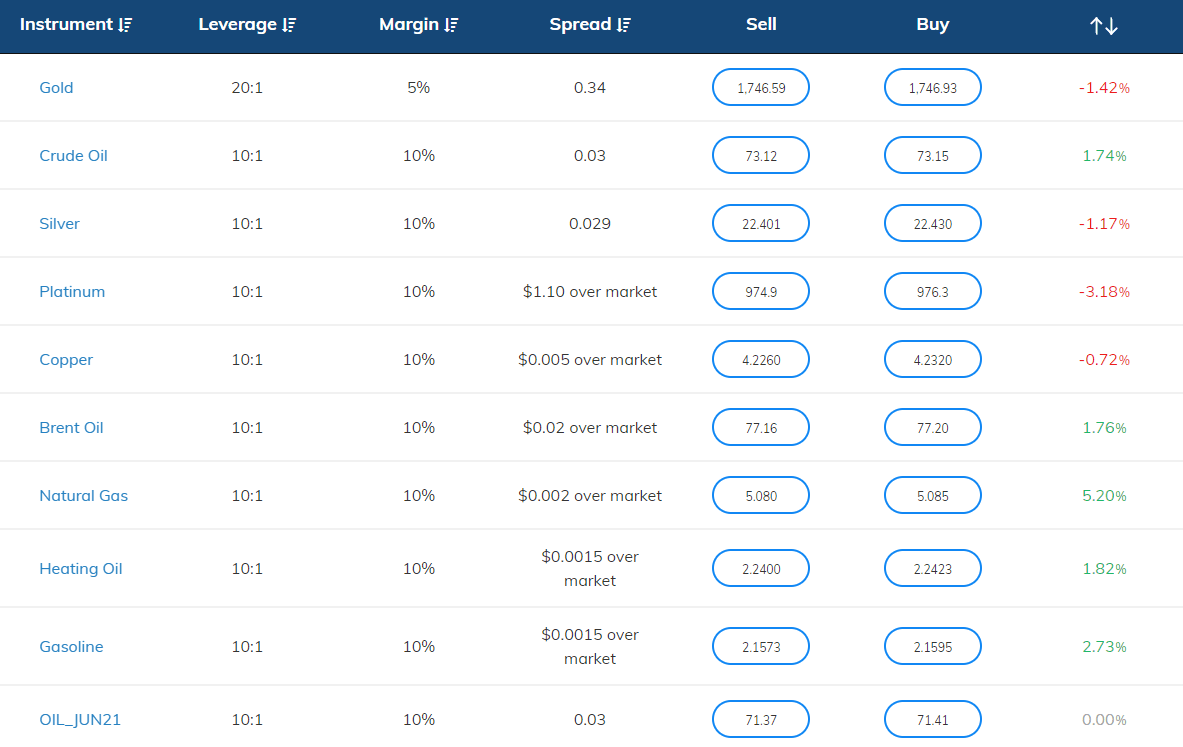Viewport: 1183px width, 747px height.
Task: Select the Natural Gas instrument link
Action: click(83, 496)
